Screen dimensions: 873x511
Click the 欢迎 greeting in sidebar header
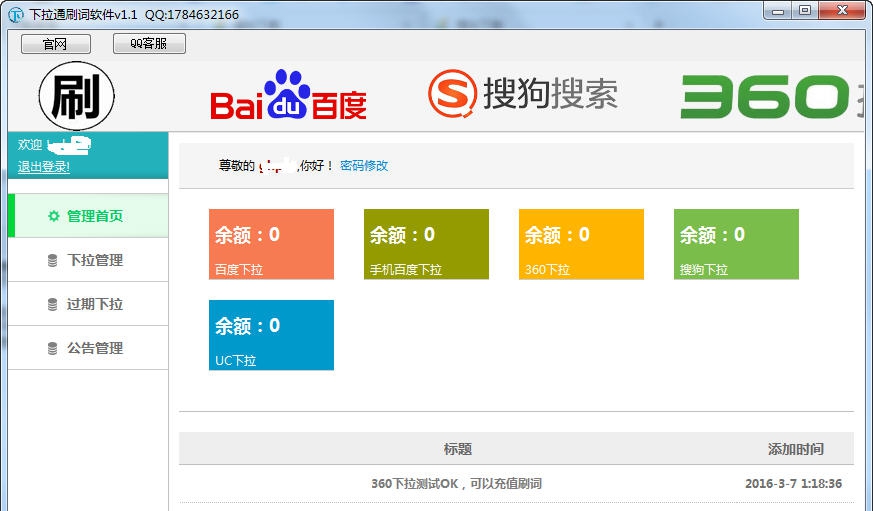[30, 145]
